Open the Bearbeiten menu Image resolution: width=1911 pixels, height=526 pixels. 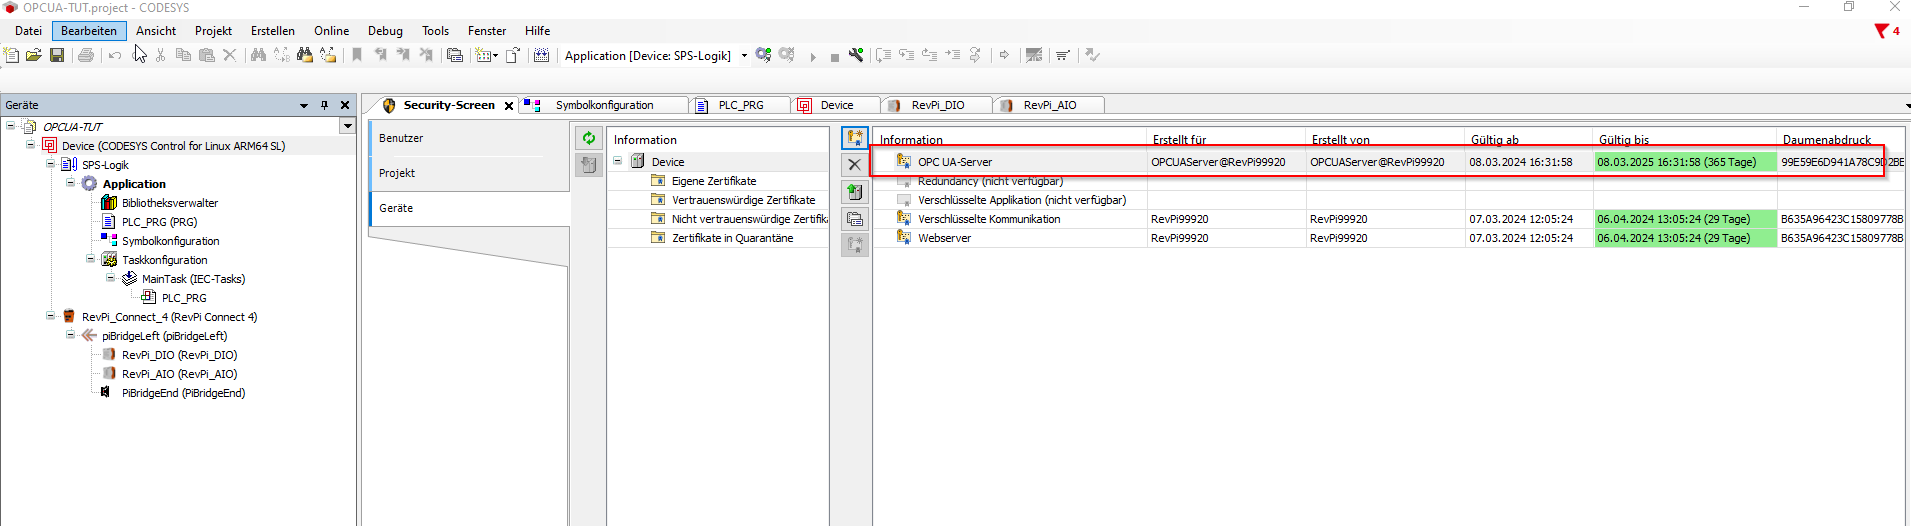[89, 31]
